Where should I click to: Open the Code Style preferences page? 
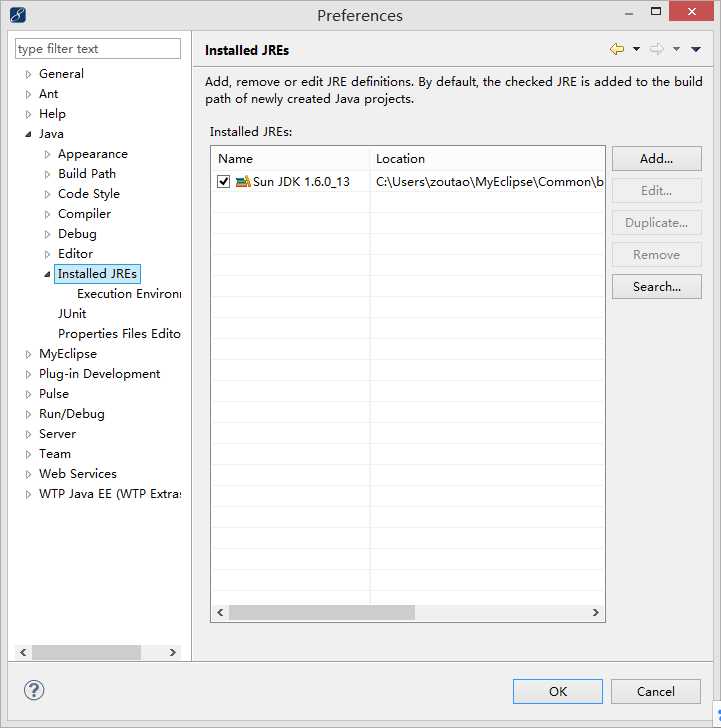click(89, 194)
